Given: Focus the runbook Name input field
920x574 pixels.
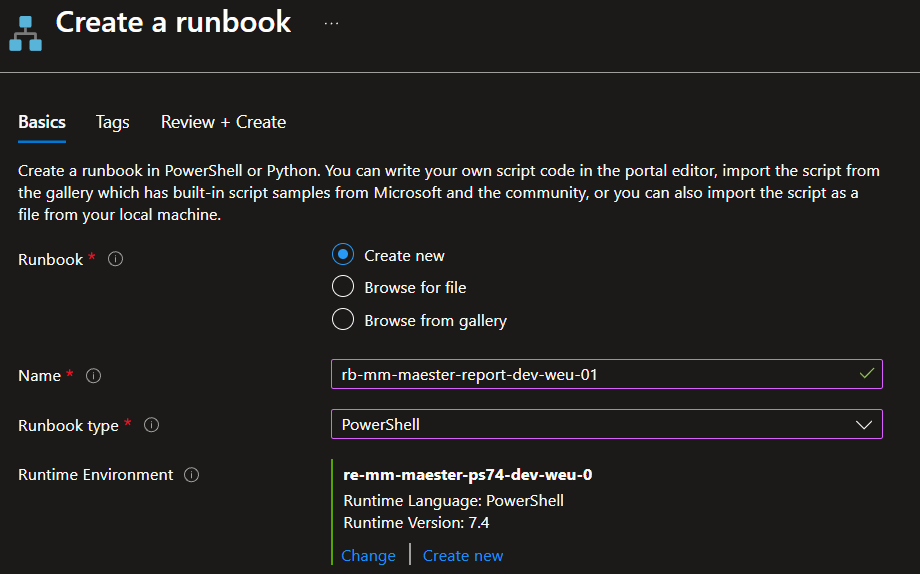Looking at the screenshot, I should click(607, 374).
